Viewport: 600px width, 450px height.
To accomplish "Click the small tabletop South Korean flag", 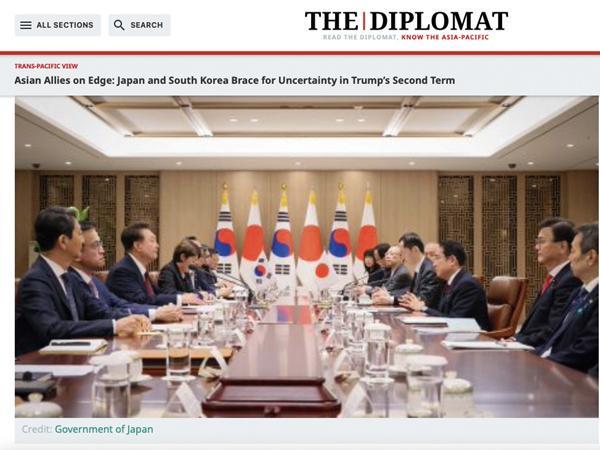I will pos(260,271).
